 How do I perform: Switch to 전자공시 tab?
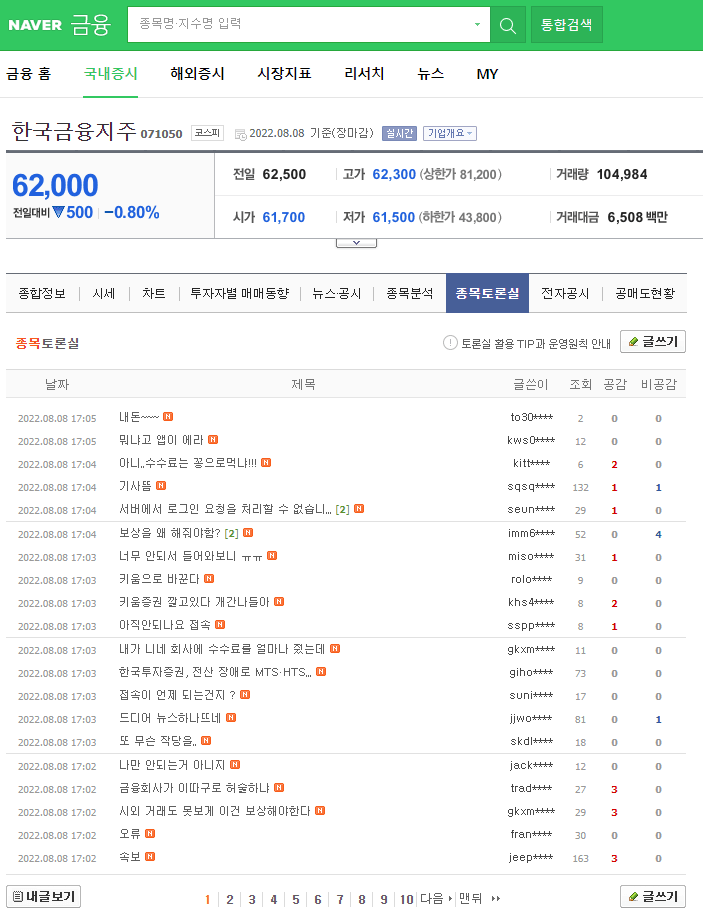[565, 293]
